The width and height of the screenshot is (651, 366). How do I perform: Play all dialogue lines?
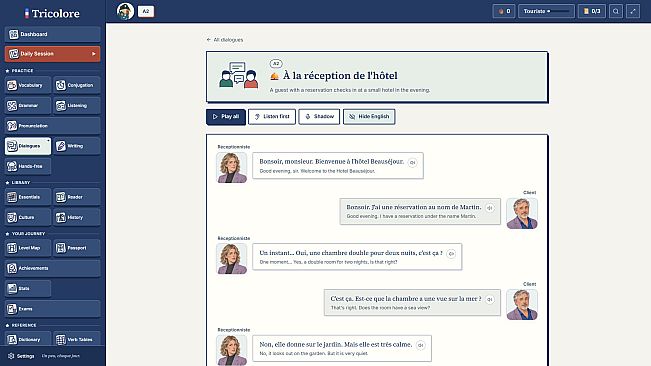tap(226, 117)
